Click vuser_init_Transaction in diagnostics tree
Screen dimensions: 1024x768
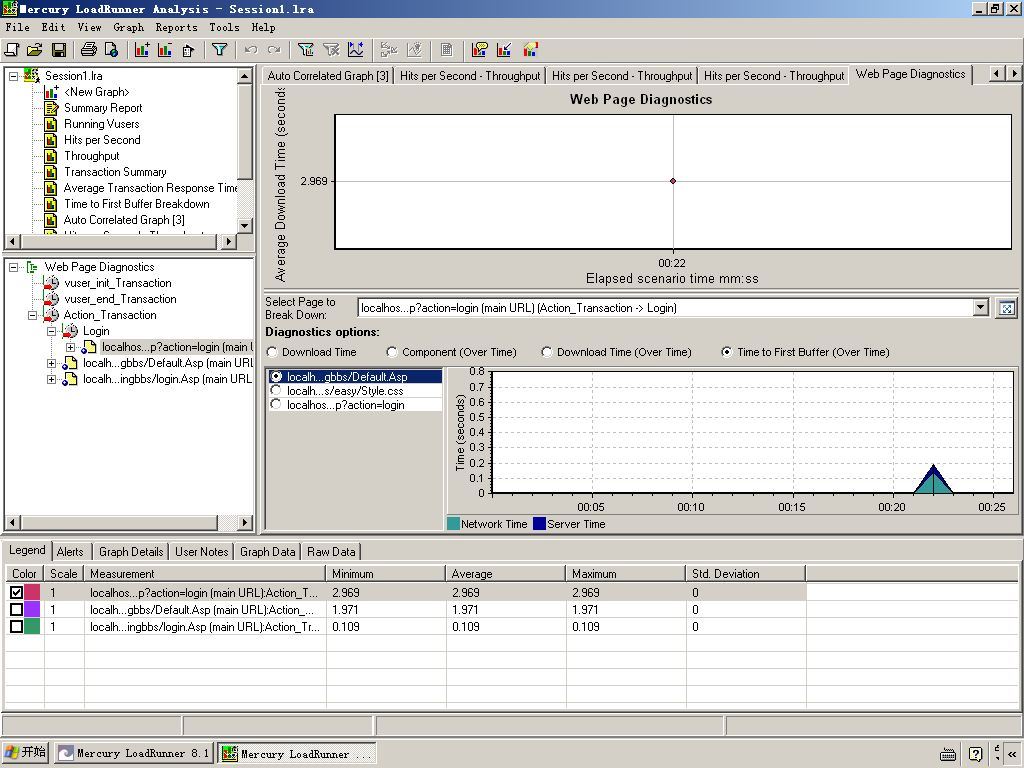point(118,283)
